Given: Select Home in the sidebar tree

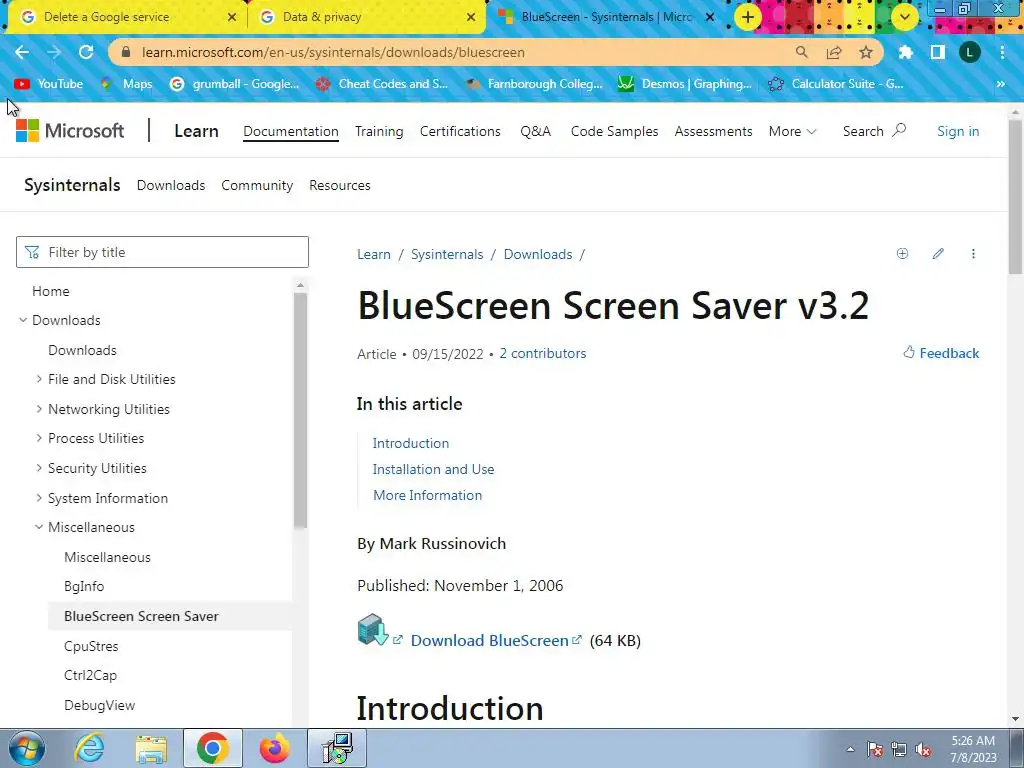Looking at the screenshot, I should pos(50,291).
